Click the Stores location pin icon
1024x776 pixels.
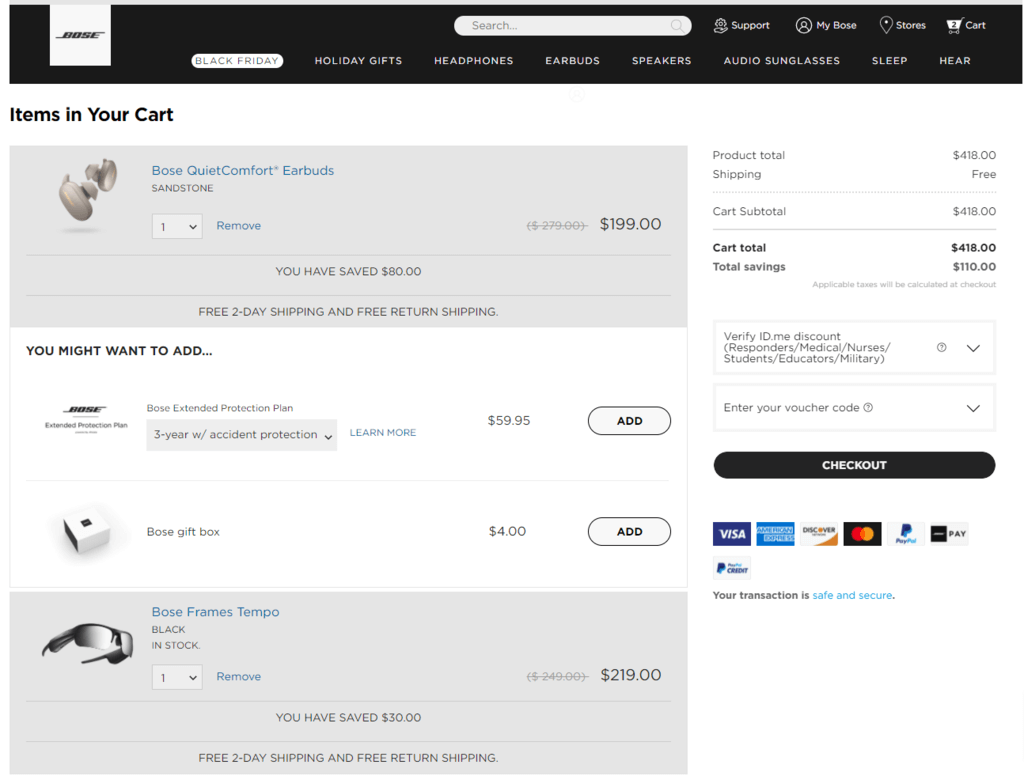[x=886, y=25]
